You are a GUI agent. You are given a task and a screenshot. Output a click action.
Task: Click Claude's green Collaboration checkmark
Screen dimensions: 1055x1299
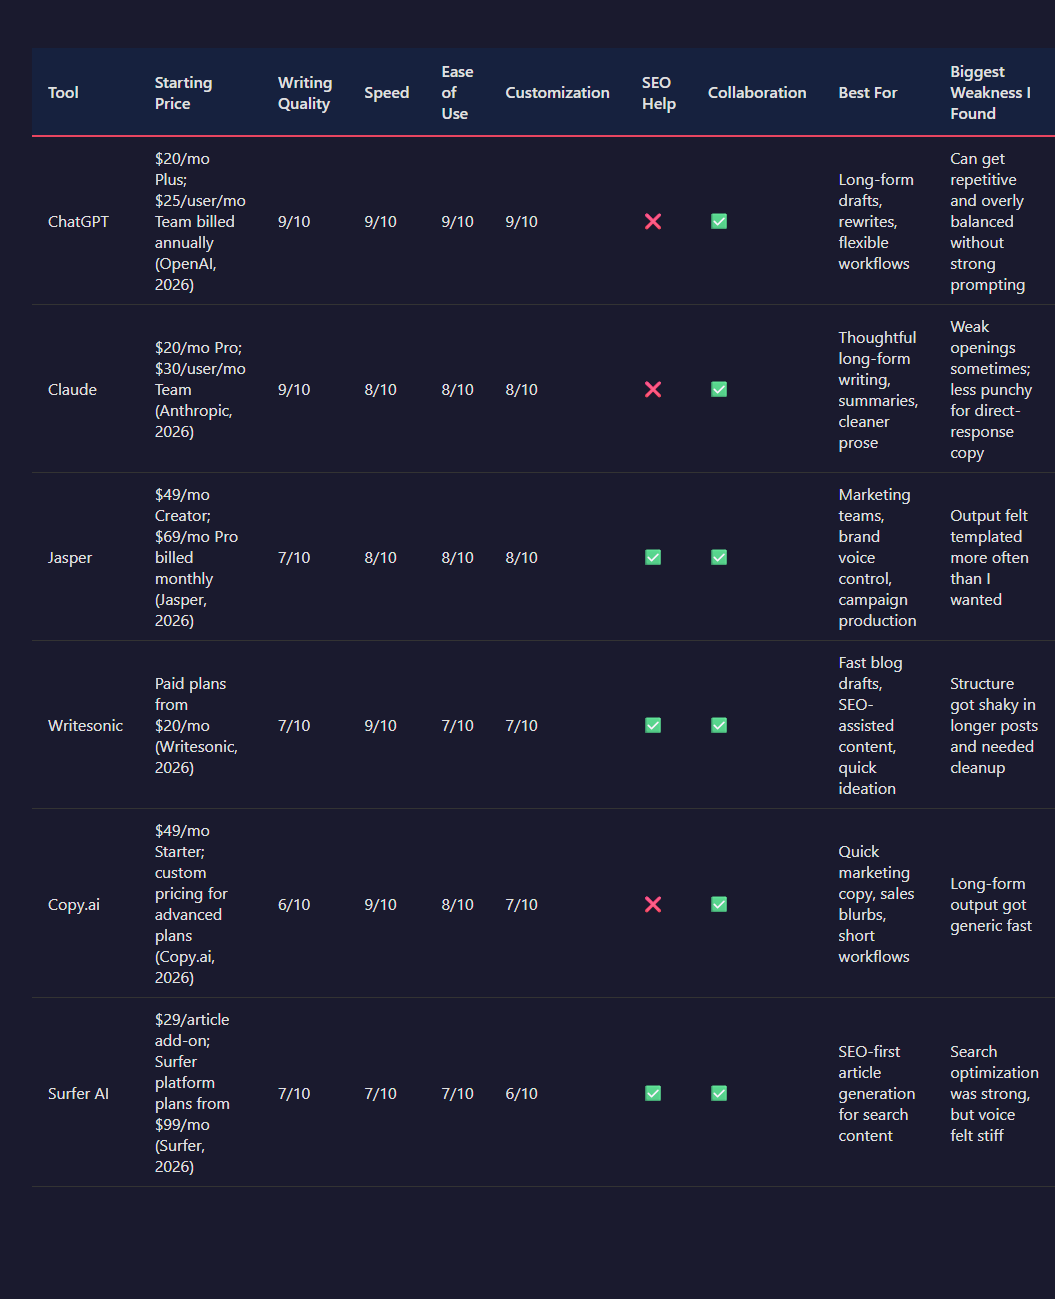pyautogui.click(x=719, y=389)
